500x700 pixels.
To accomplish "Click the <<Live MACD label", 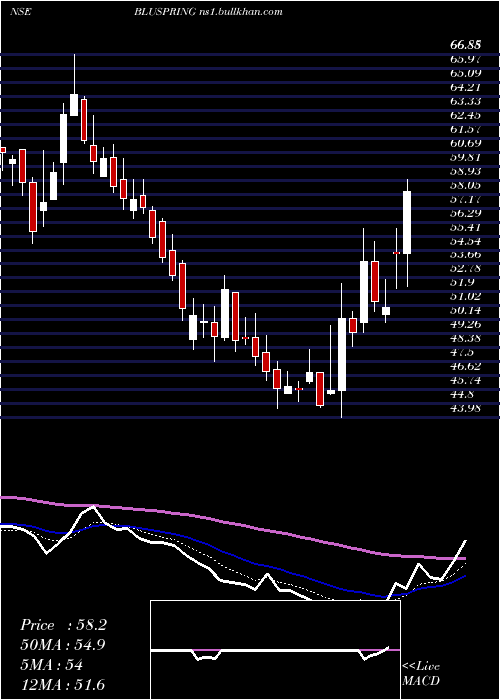I will [421, 674].
